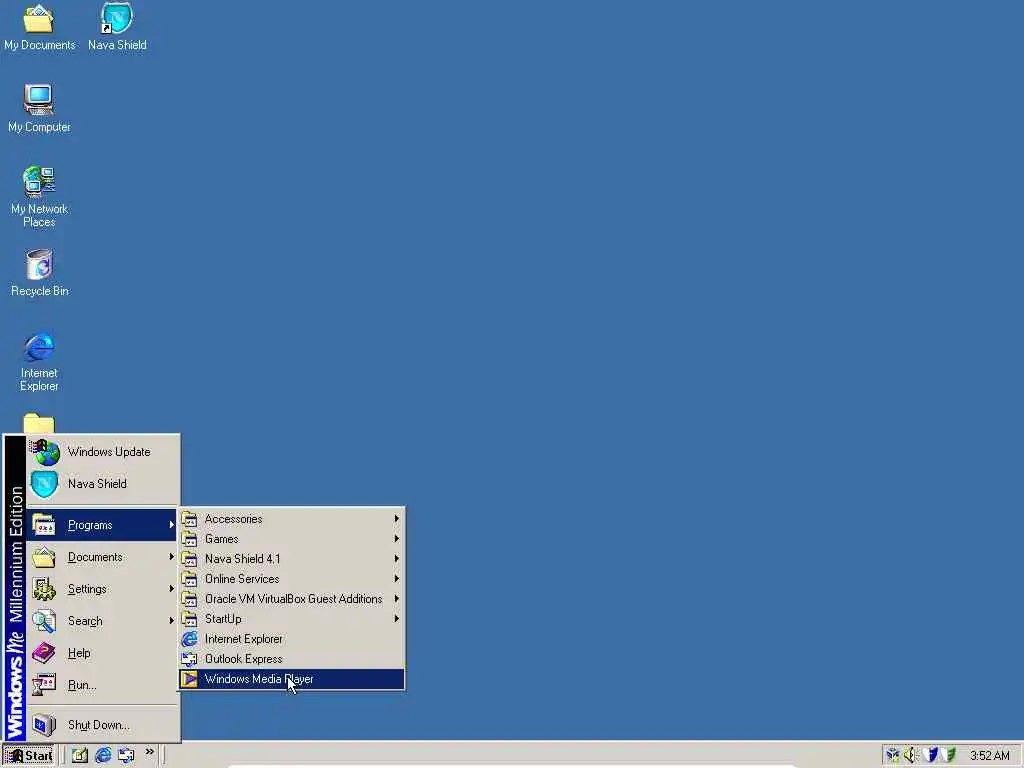Choose Shut Down... in Start menu
Image resolution: width=1024 pixels, height=768 pixels.
[103, 725]
